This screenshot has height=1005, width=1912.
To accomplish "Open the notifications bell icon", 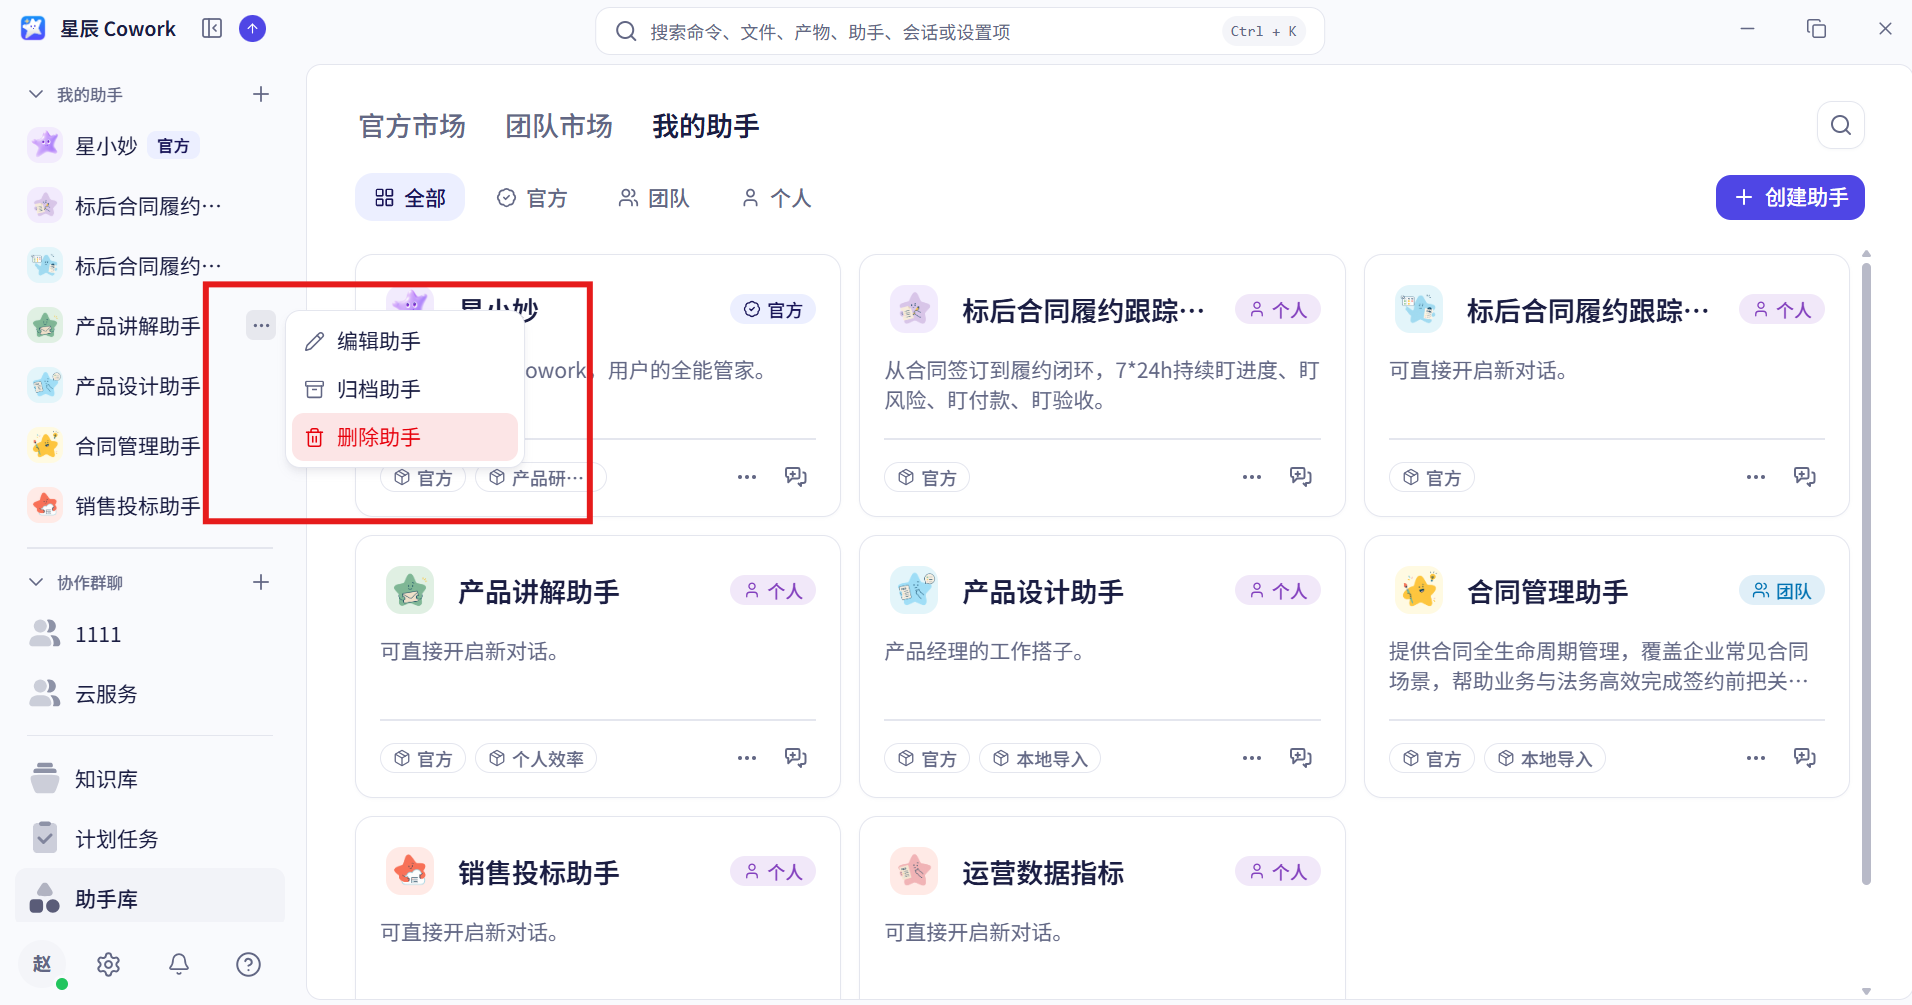I will (179, 964).
